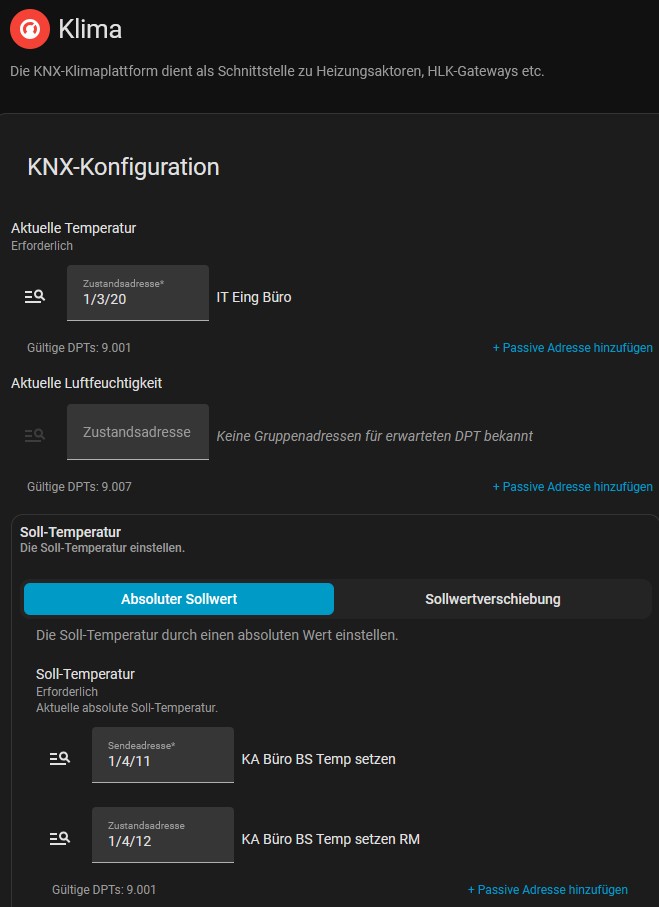This screenshot has height=907, width=659.
Task: Click the KA Büro BS Temp setzen RM label
Action: coord(330,839)
